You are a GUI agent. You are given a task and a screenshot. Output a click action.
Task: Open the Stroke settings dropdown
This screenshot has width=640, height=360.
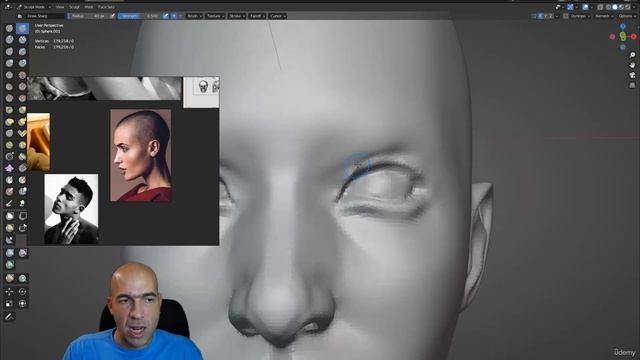[x=237, y=16]
